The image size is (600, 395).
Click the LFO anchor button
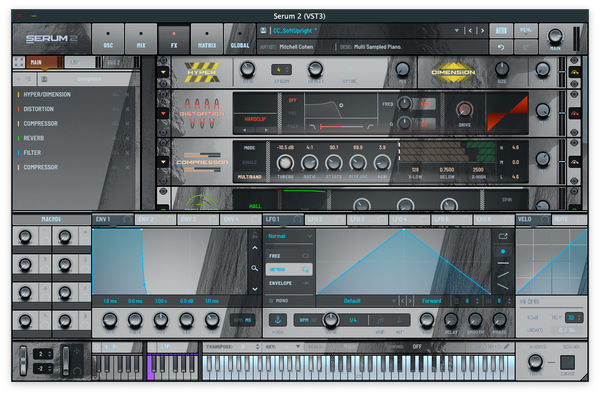[x=278, y=320]
